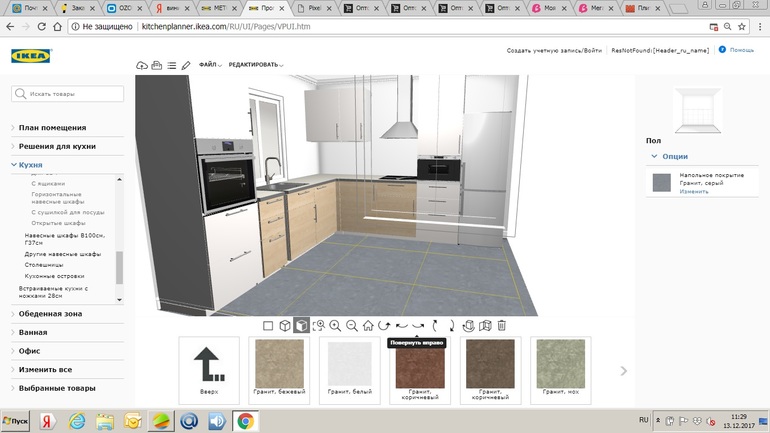
Task: Click the zoom in magnifier icon
Action: click(335, 326)
